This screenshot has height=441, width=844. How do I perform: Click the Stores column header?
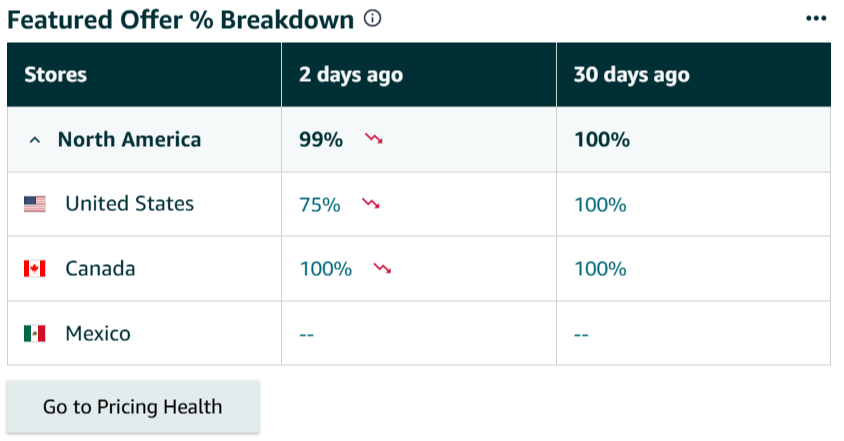(56, 75)
